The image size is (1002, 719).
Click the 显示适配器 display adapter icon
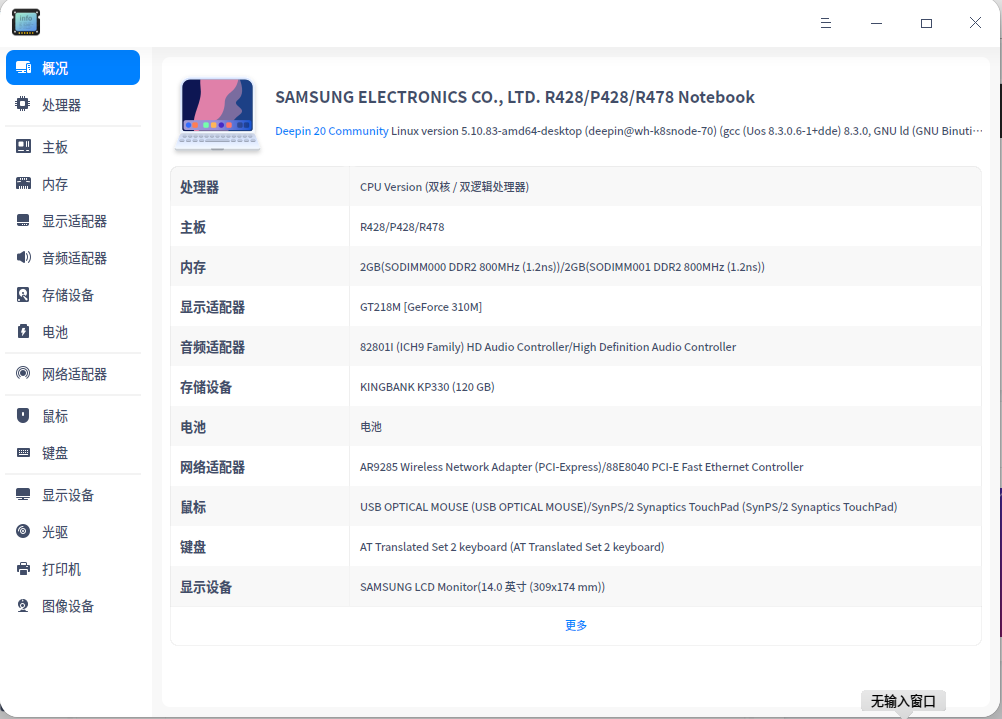[x=23, y=220]
